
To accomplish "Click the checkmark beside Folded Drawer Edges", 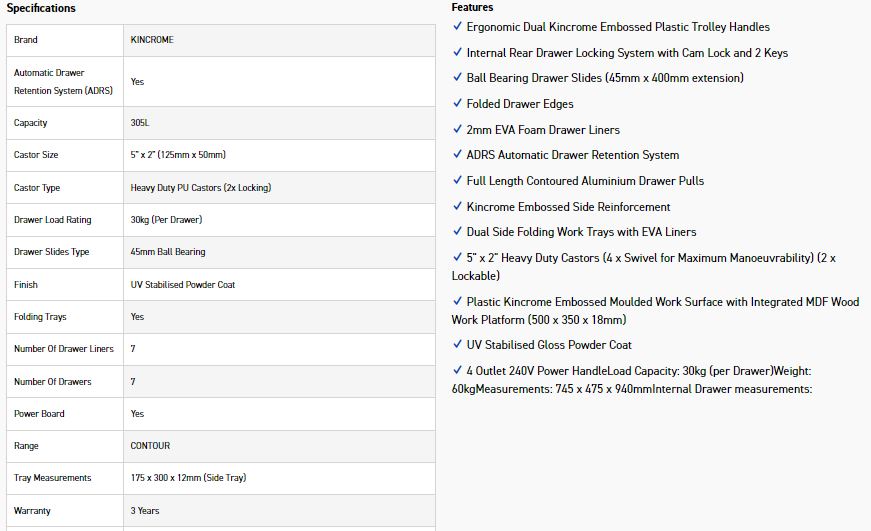I will (457, 104).
